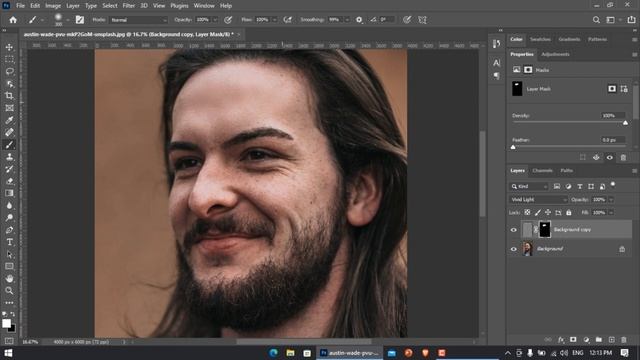Toggle airbrush-style build-up effects

(288, 20)
